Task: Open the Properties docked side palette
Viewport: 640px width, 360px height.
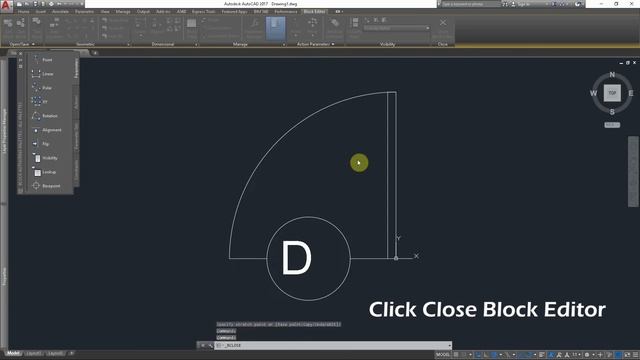Action: [4, 276]
